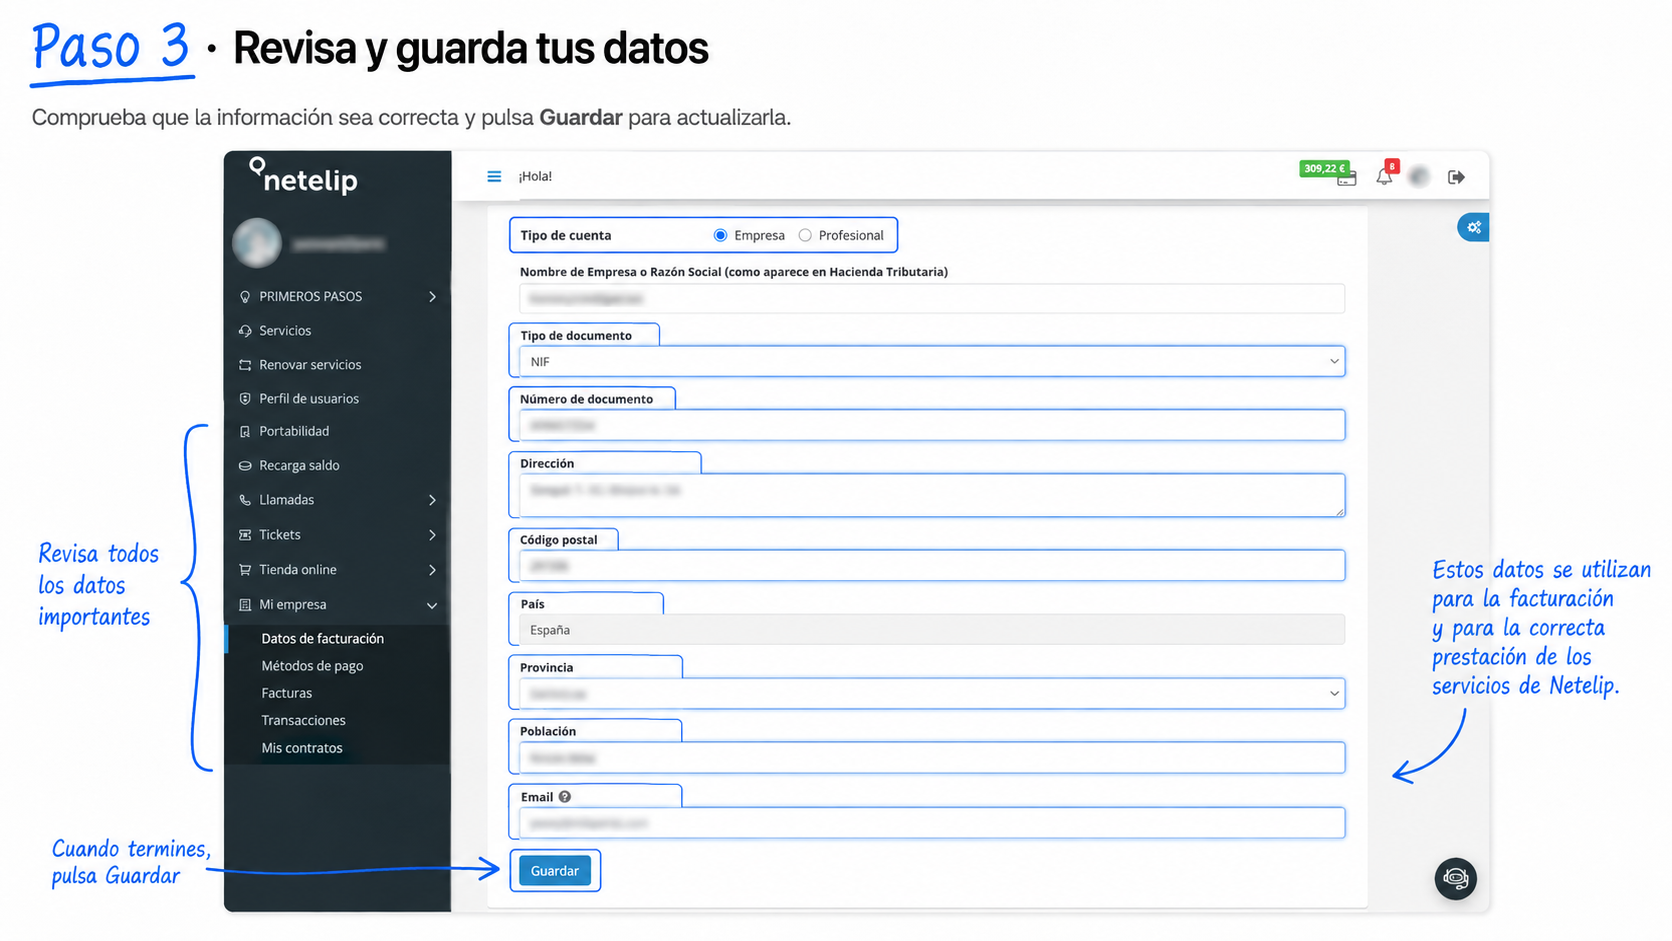Click the sidebar profile avatar picture
This screenshot has width=1672, height=941.
pyautogui.click(x=257, y=243)
